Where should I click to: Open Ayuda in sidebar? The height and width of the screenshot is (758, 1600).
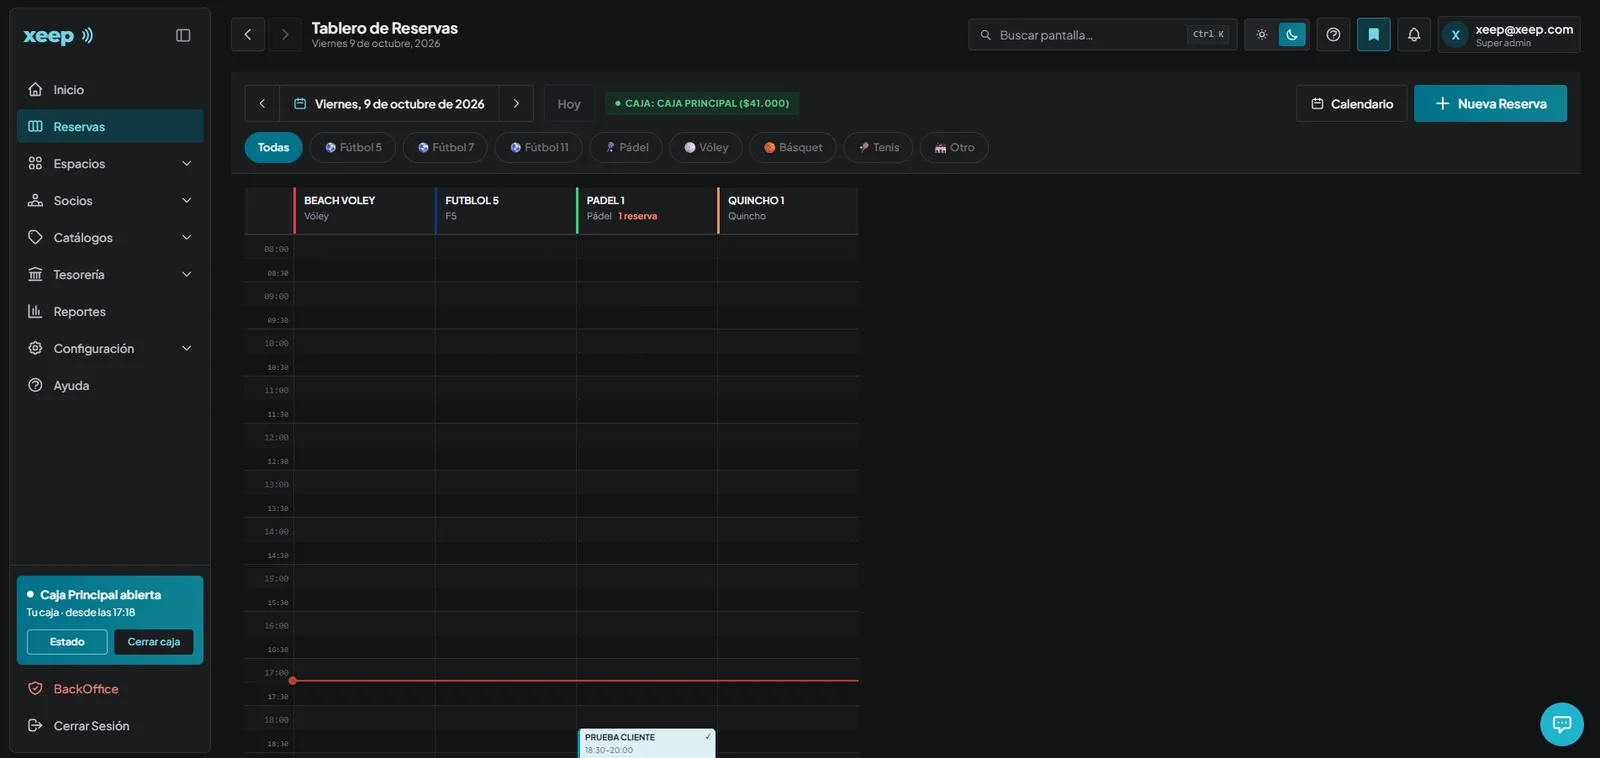click(110, 386)
